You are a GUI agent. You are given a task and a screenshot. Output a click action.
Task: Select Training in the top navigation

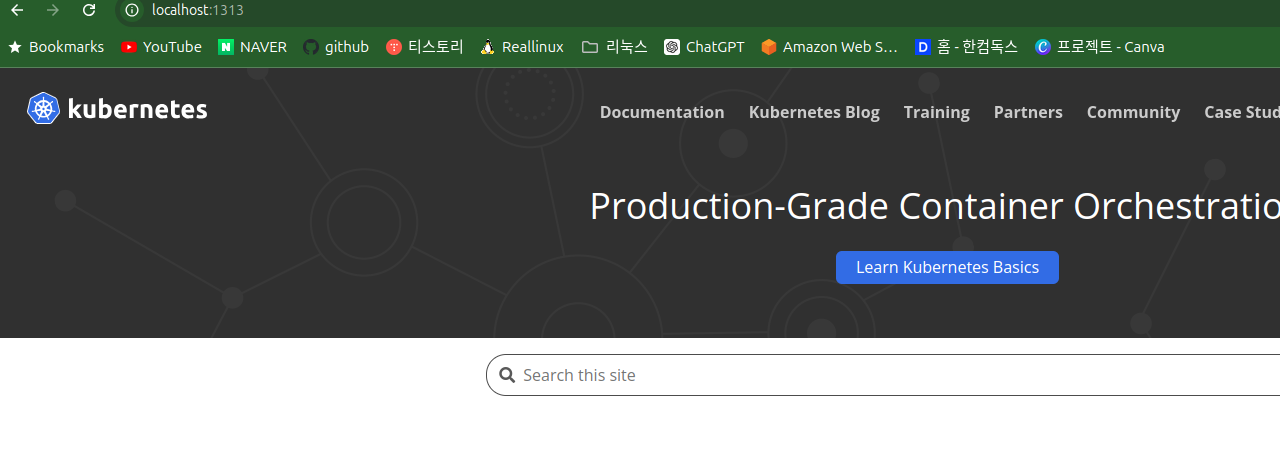tap(936, 112)
